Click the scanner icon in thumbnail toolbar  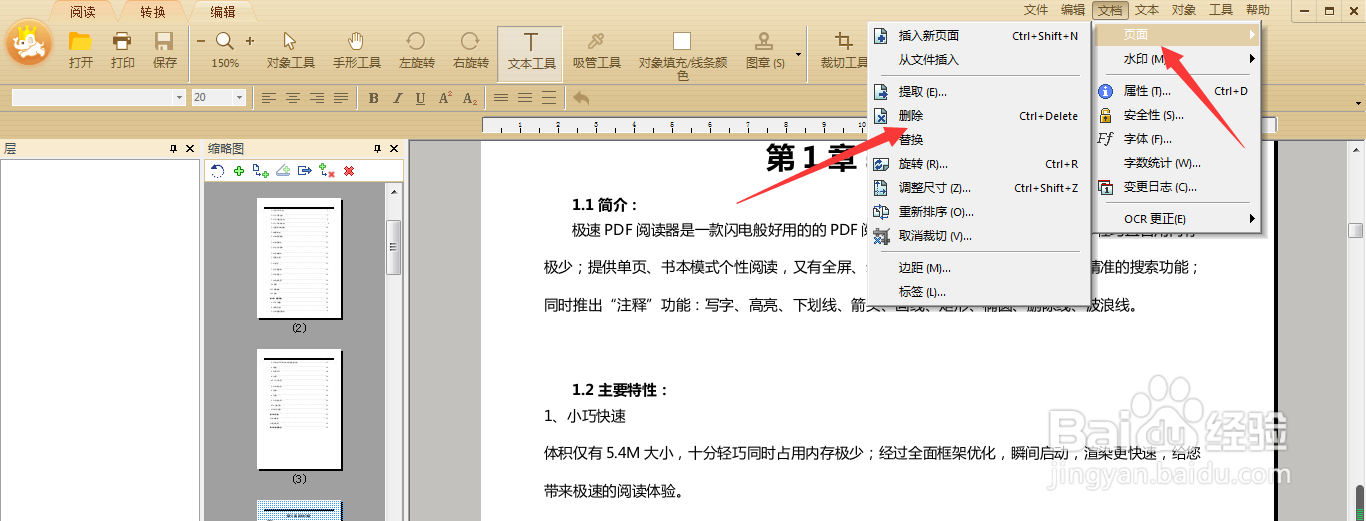(283, 171)
